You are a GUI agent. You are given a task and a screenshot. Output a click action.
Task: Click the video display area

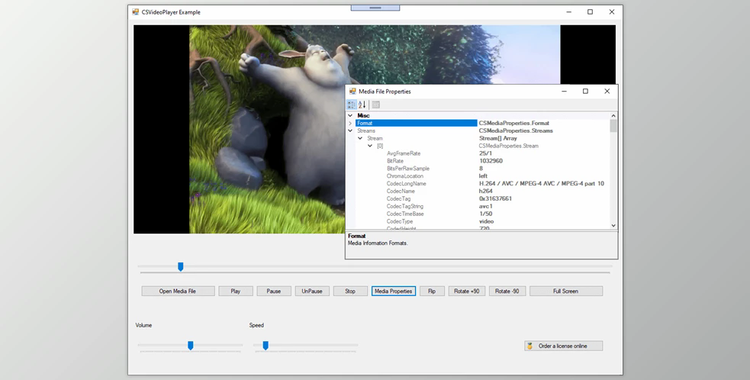[268, 129]
